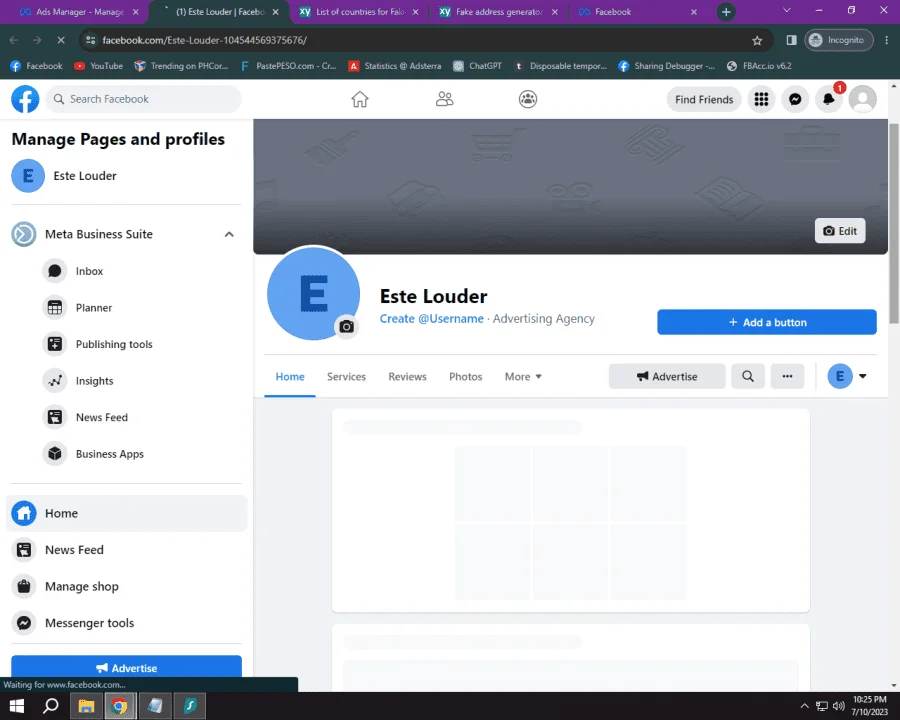
Task: Click the Facebook logo icon
Action: coord(25,99)
